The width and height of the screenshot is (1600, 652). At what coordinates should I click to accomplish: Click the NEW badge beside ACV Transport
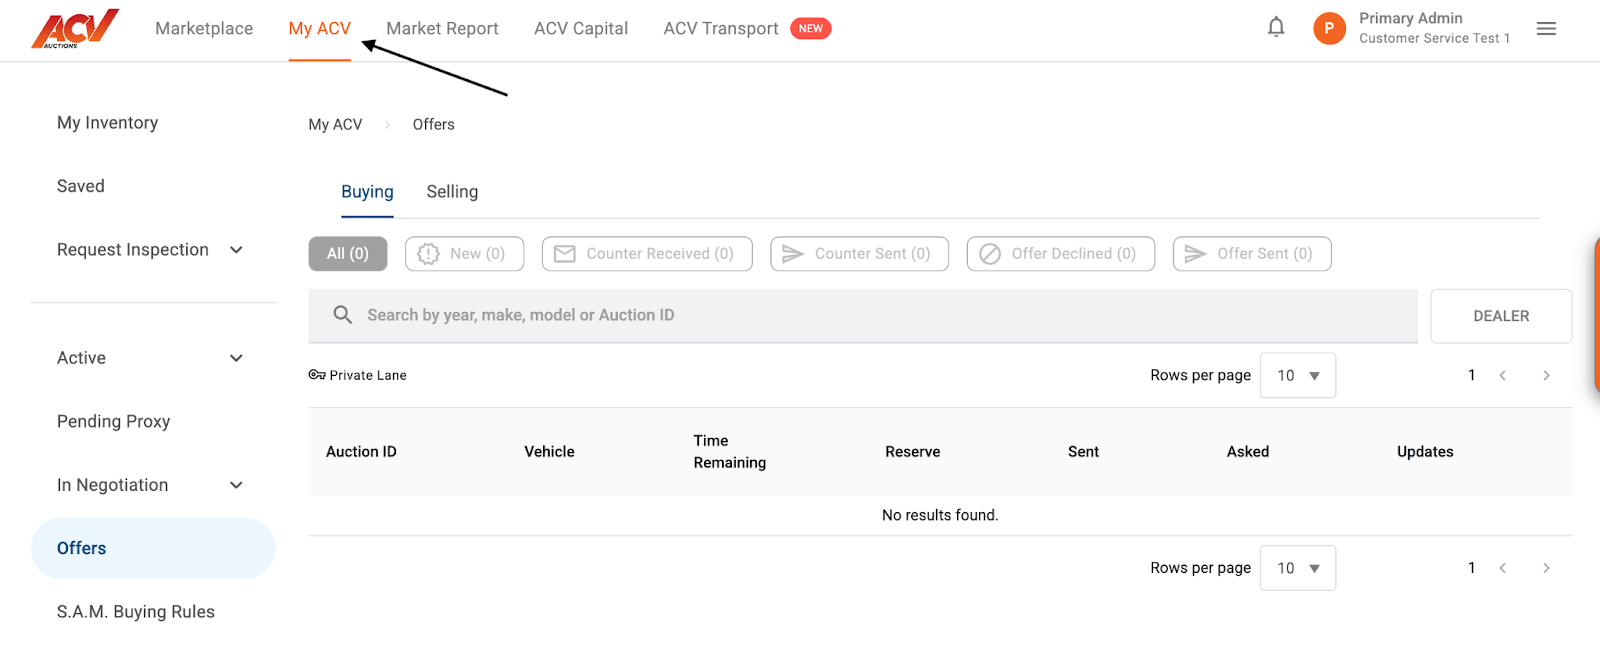pos(811,28)
